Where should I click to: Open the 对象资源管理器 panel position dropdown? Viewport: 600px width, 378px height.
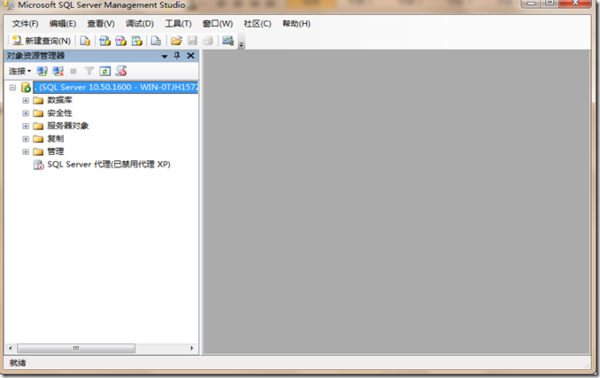point(165,56)
